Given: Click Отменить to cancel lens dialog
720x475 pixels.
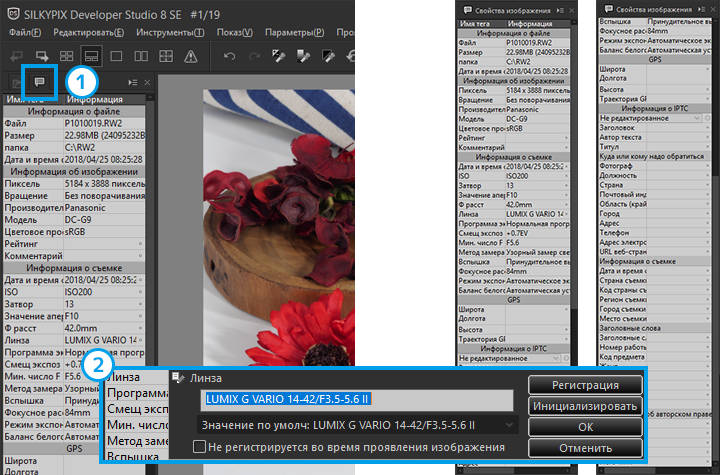Looking at the screenshot, I should 585,448.
